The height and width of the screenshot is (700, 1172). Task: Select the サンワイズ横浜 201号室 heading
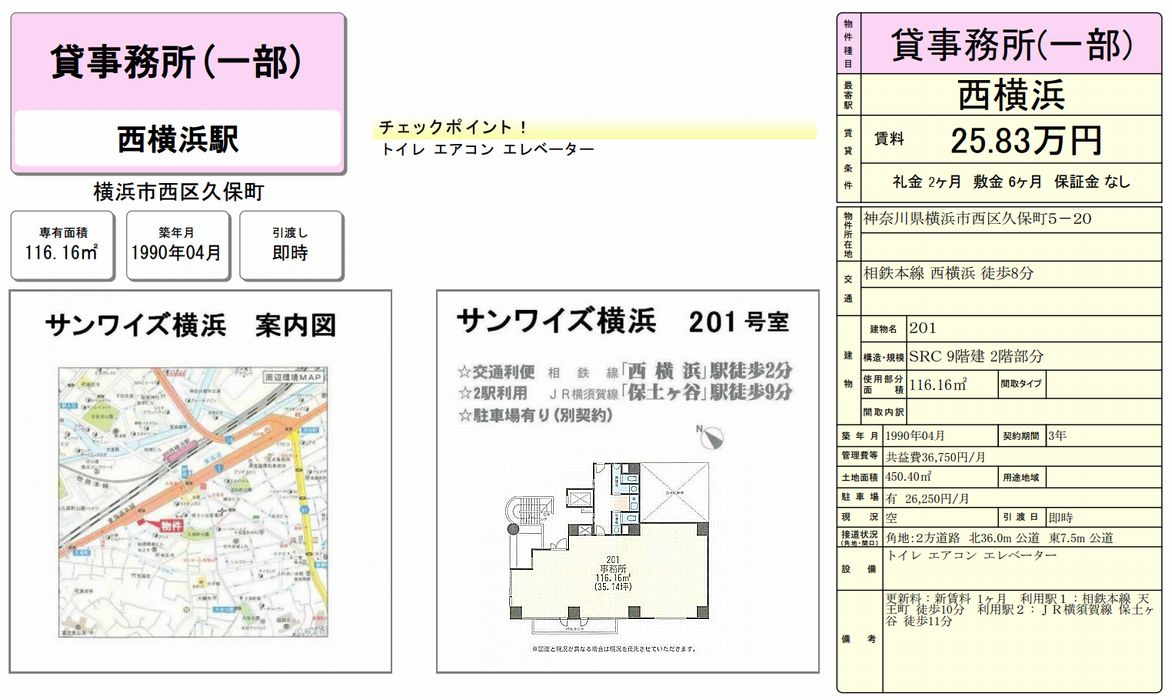pos(623,322)
